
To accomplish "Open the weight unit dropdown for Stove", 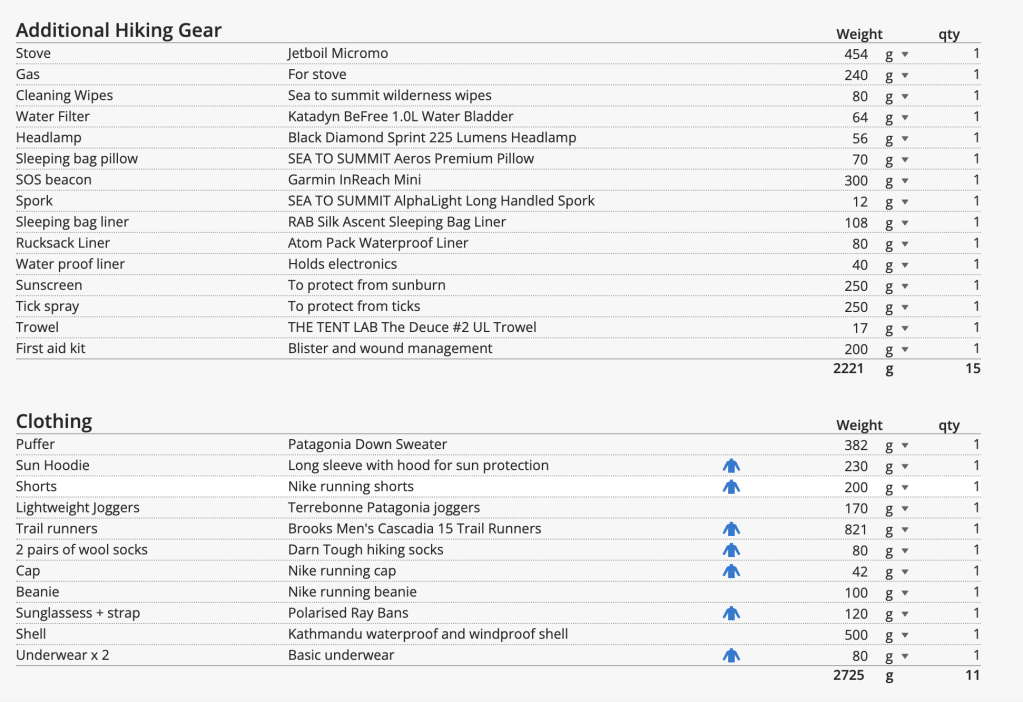I will (x=896, y=54).
